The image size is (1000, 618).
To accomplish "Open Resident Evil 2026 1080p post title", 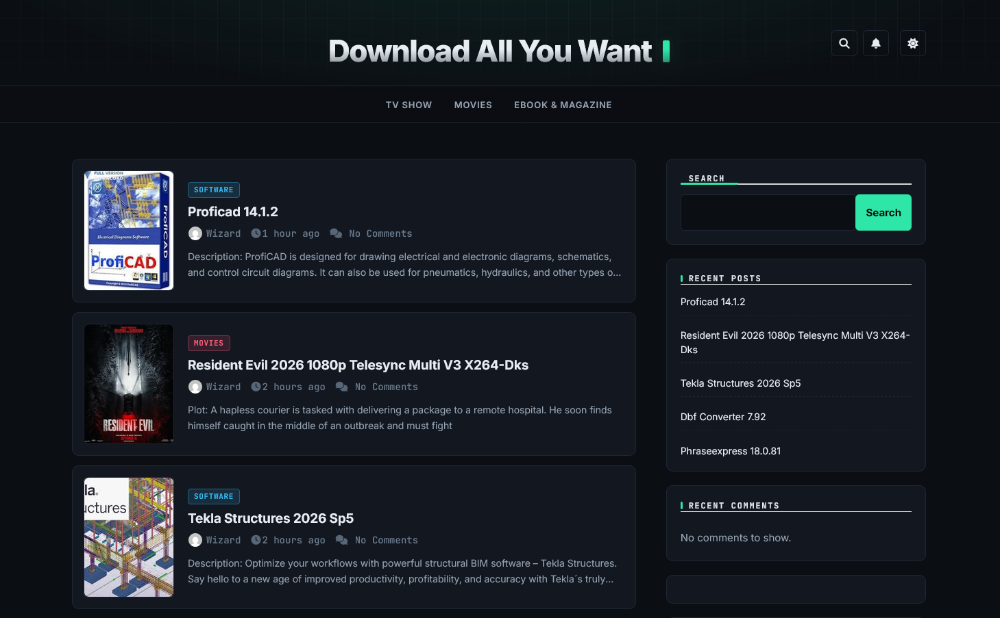I will click(x=358, y=365).
